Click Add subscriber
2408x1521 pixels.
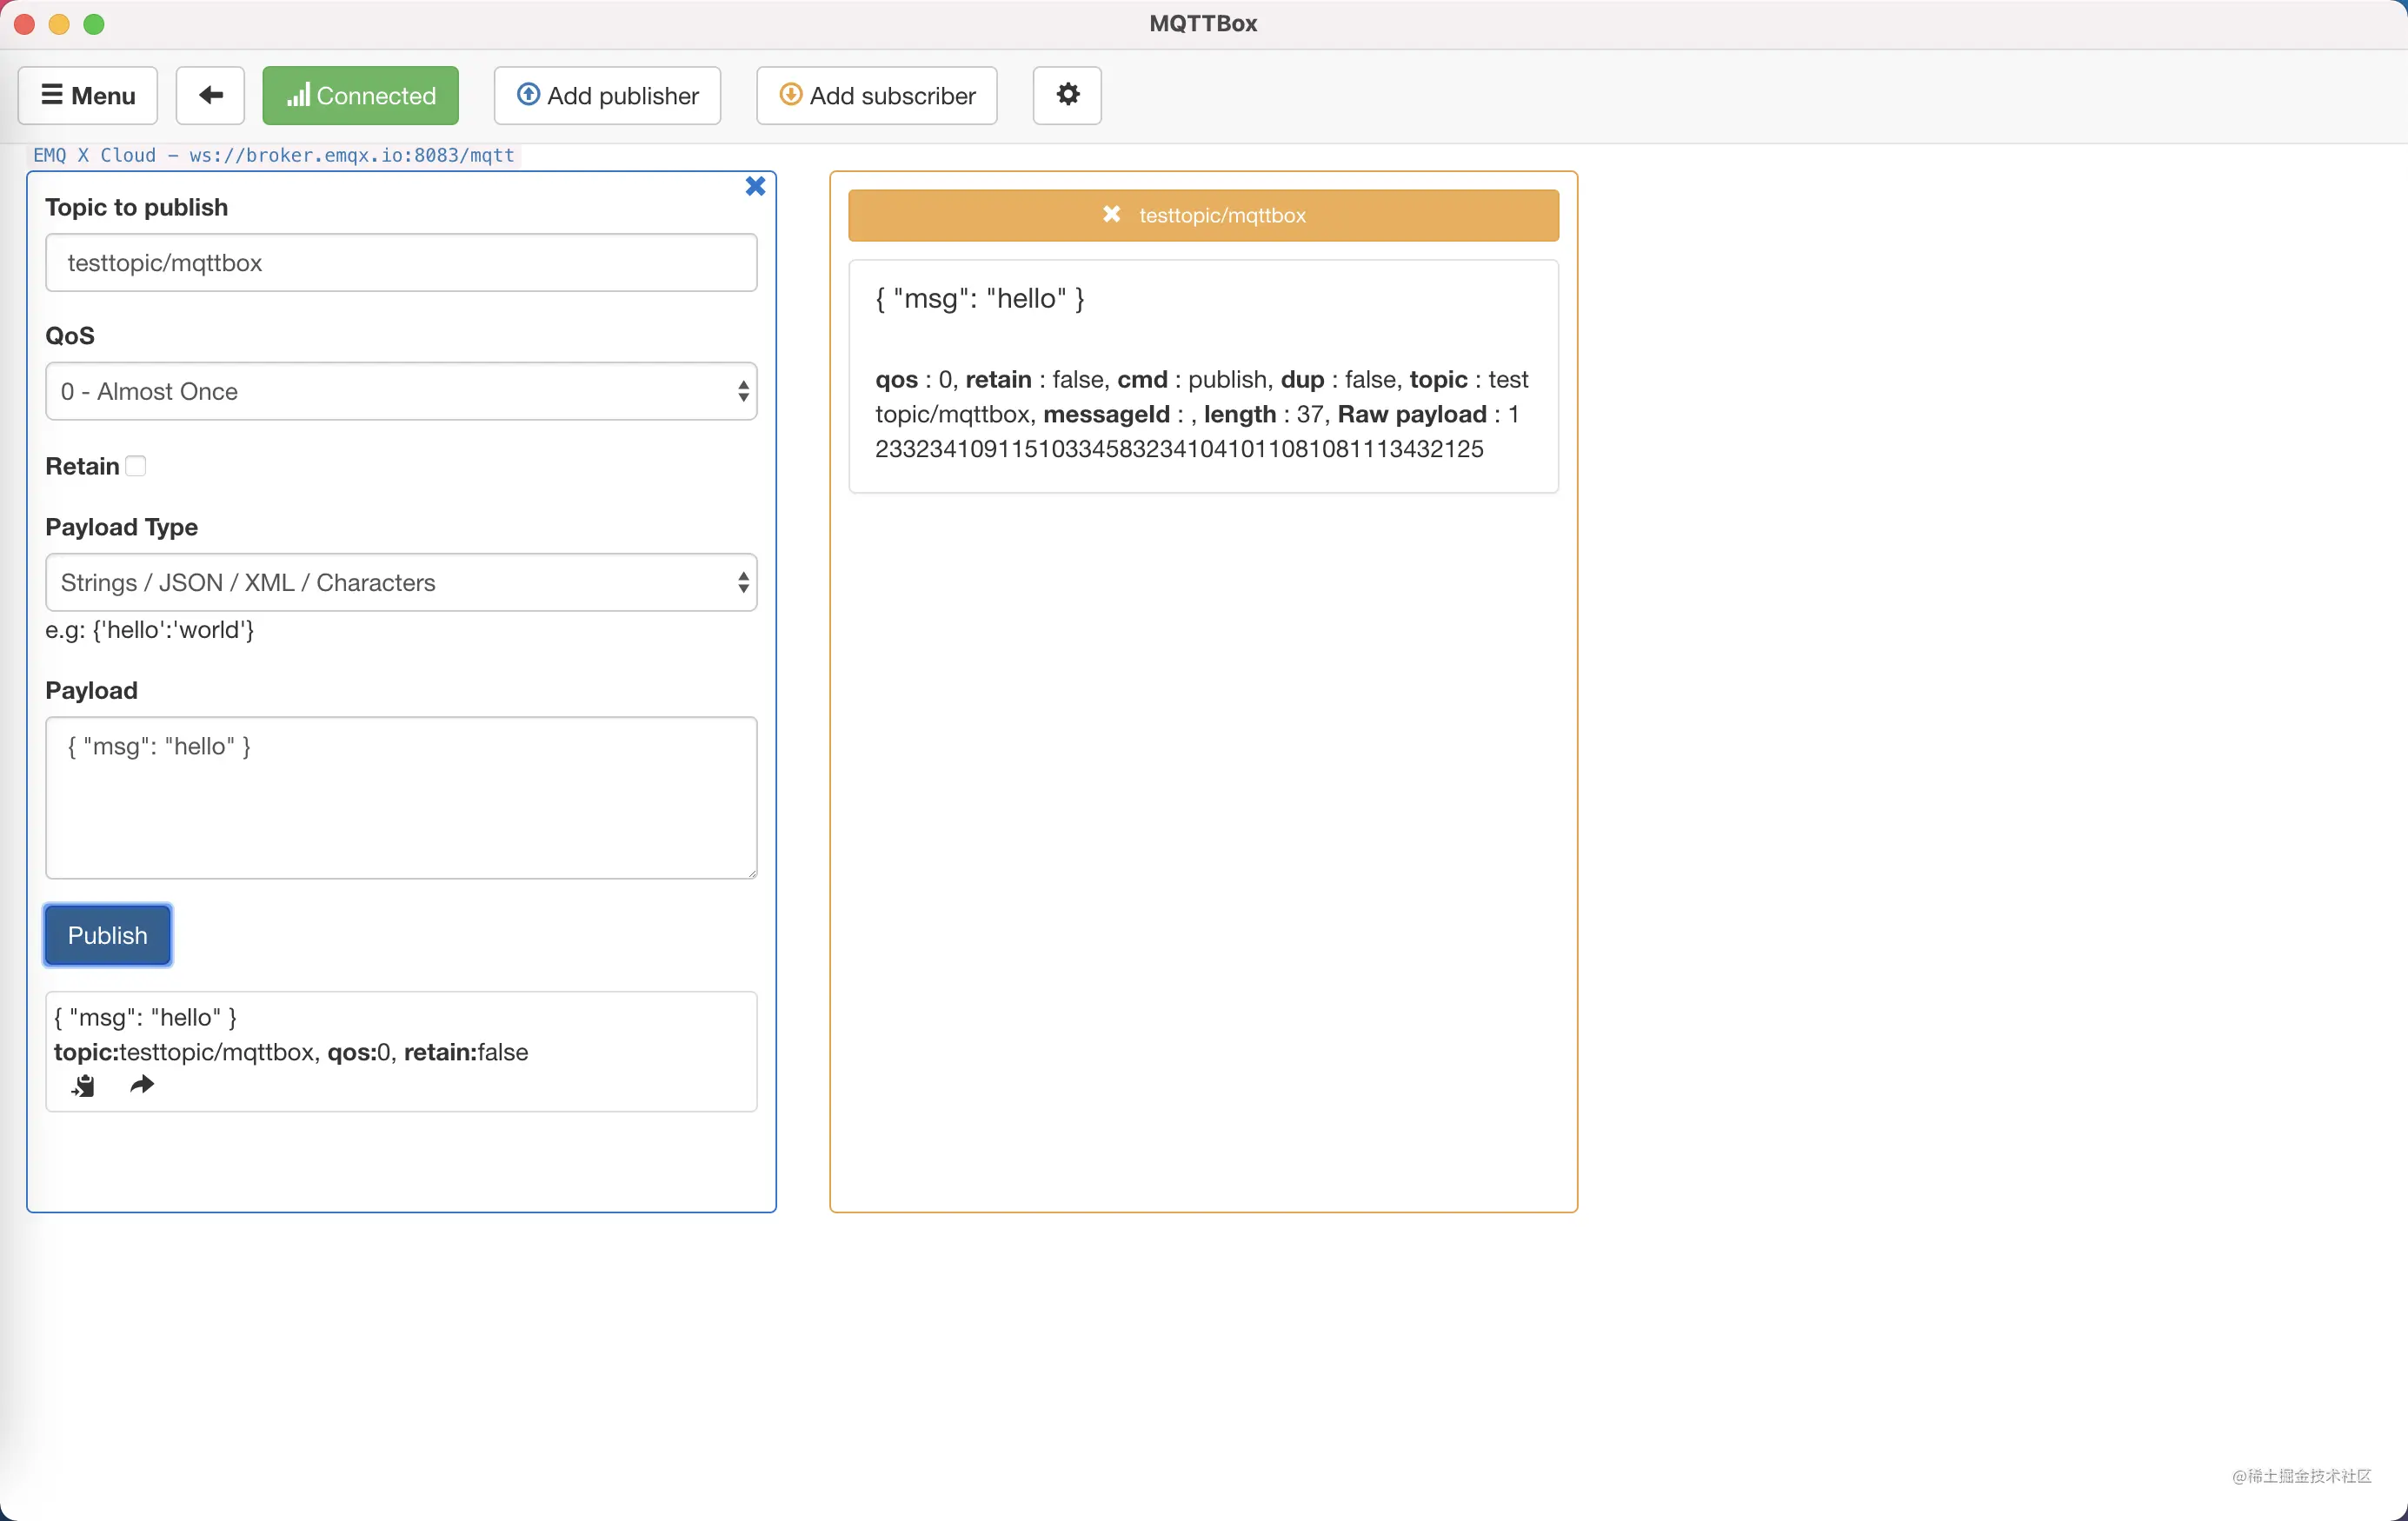click(877, 95)
